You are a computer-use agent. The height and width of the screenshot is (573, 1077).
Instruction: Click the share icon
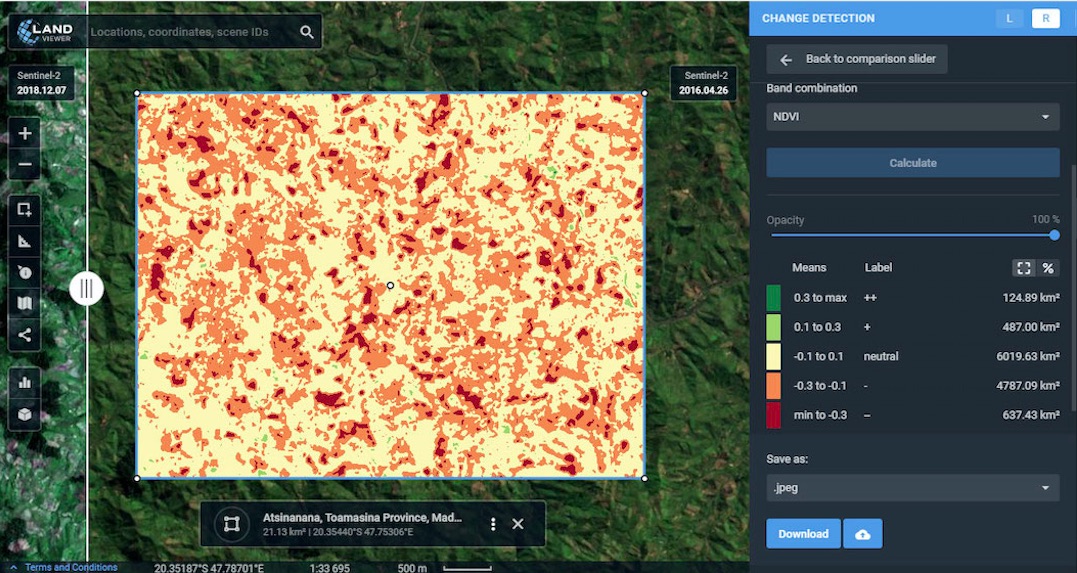(25, 335)
